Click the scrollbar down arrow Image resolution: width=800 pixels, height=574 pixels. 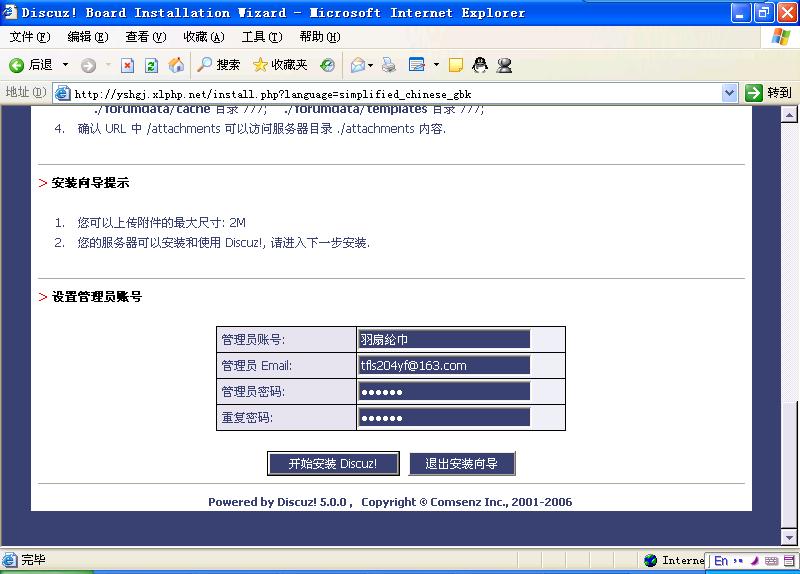tap(789, 537)
